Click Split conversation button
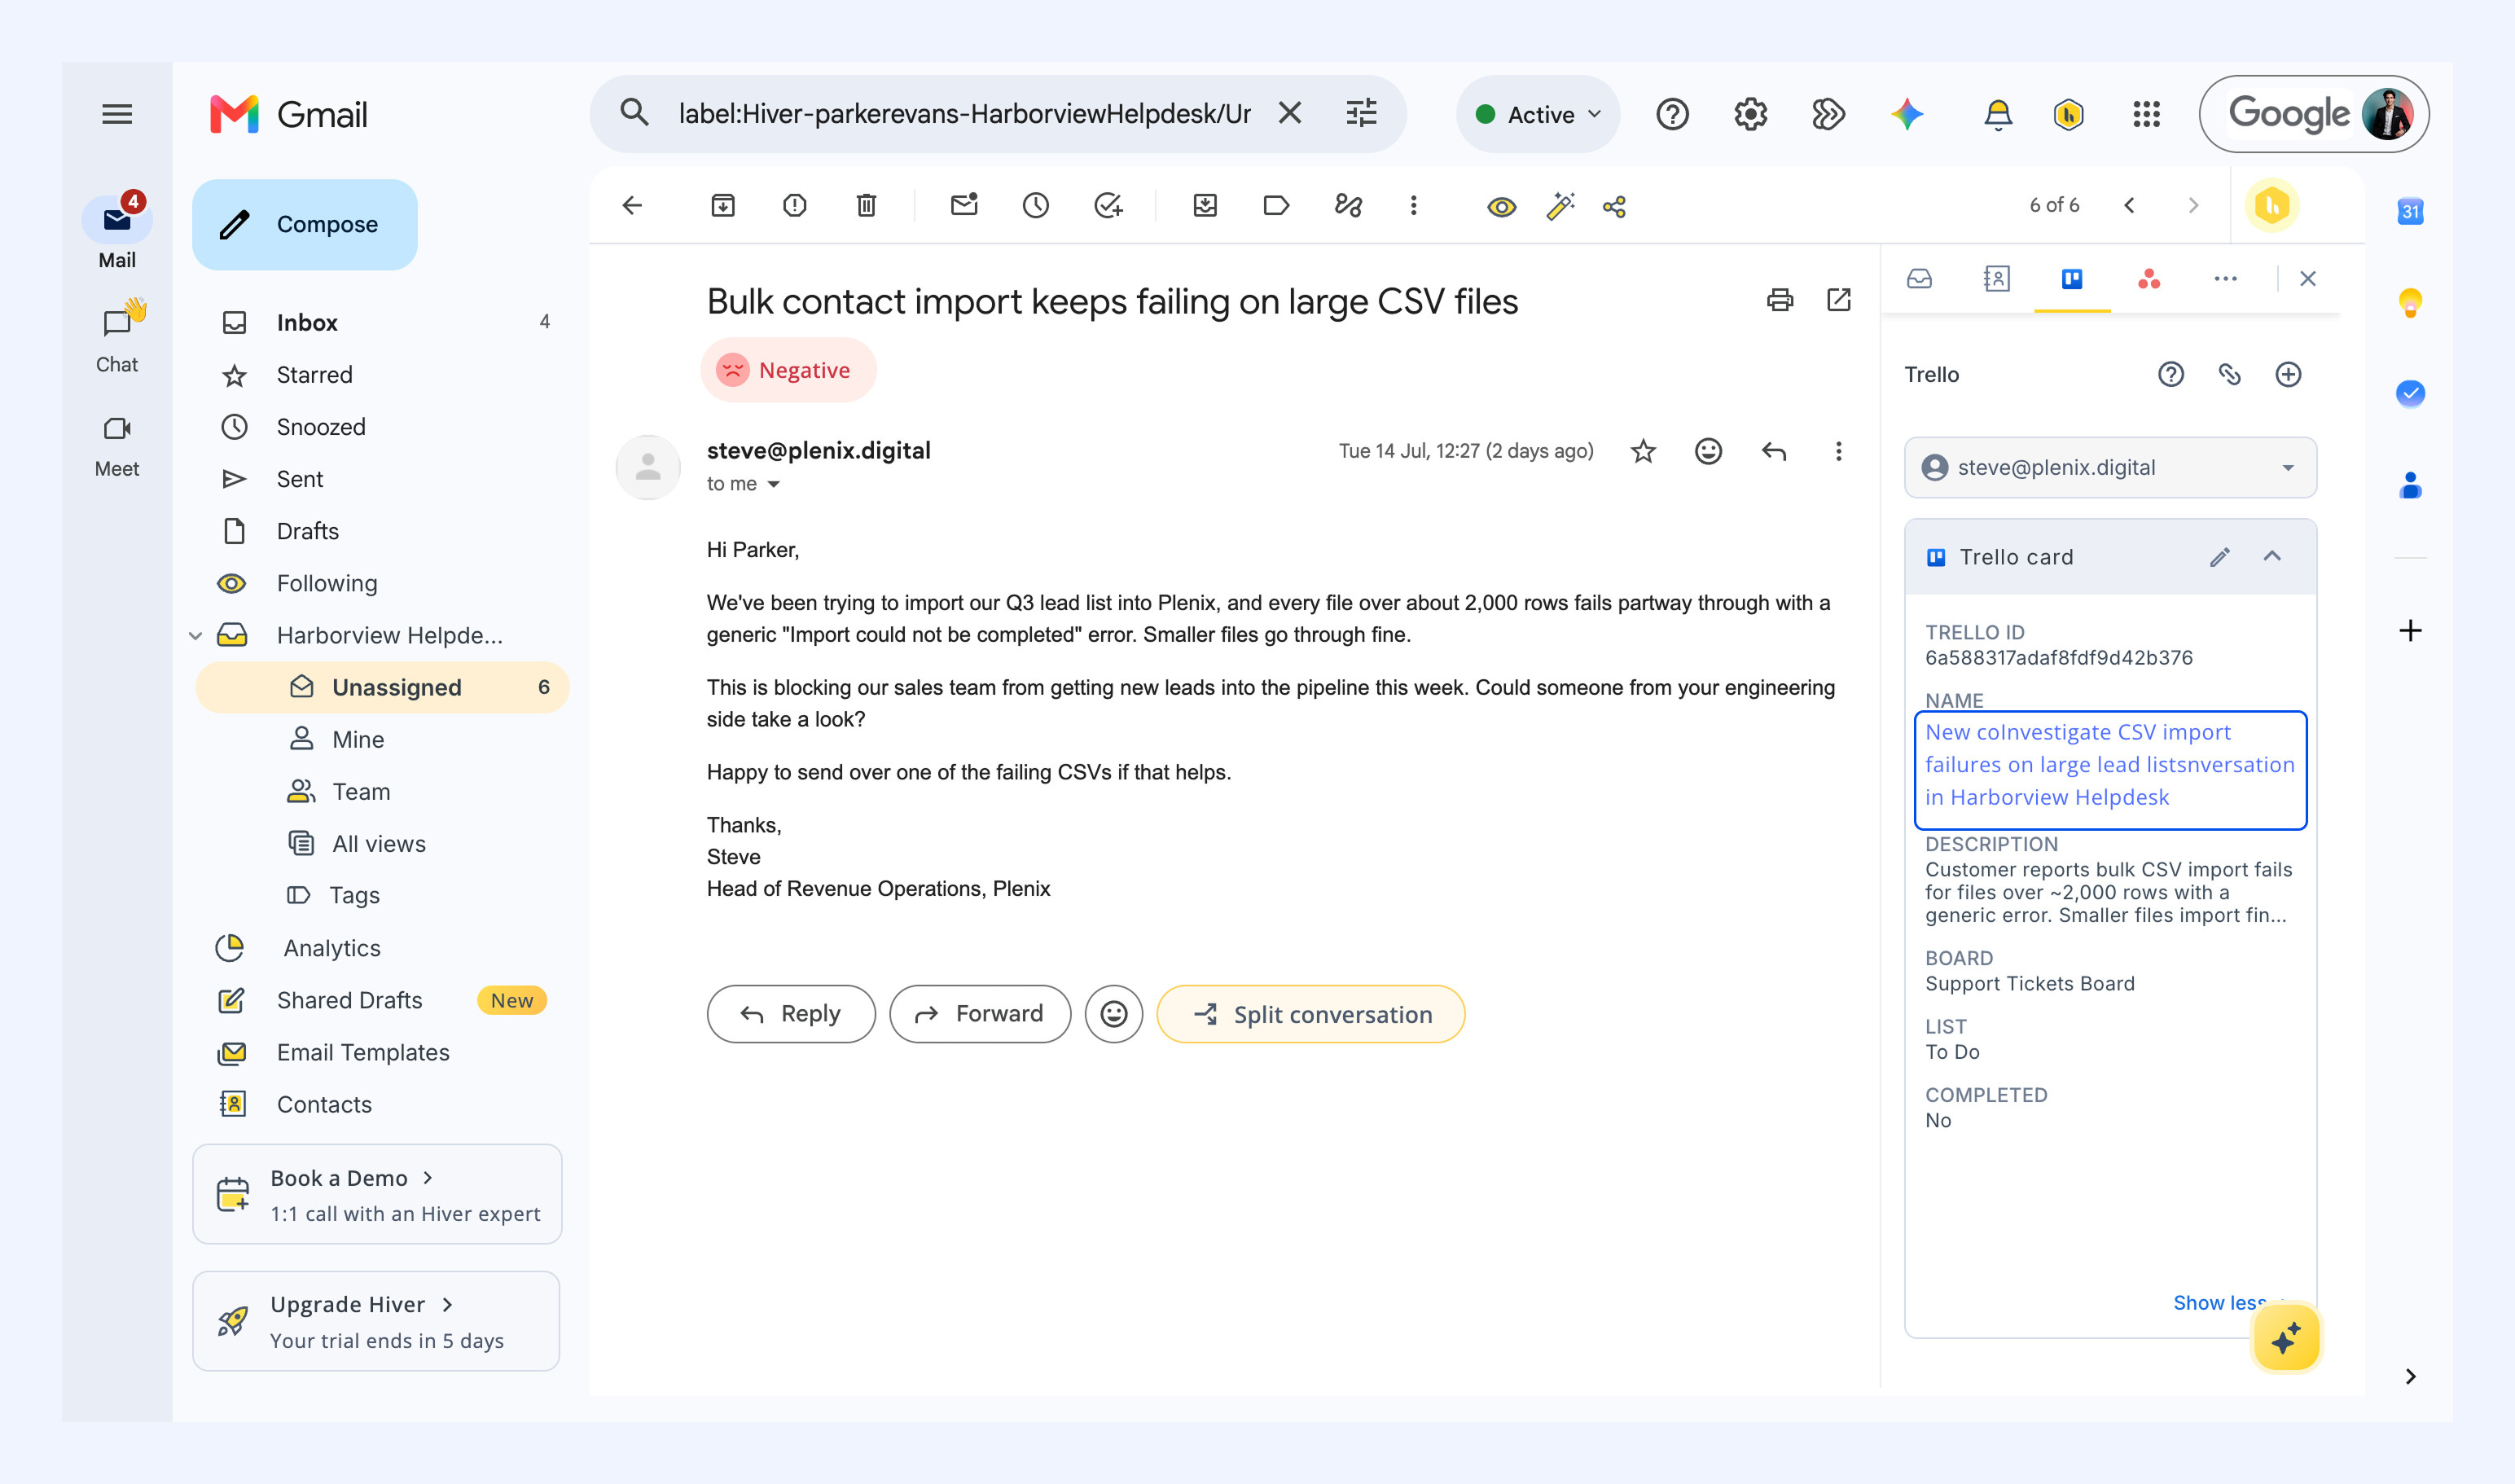 coord(1311,1014)
